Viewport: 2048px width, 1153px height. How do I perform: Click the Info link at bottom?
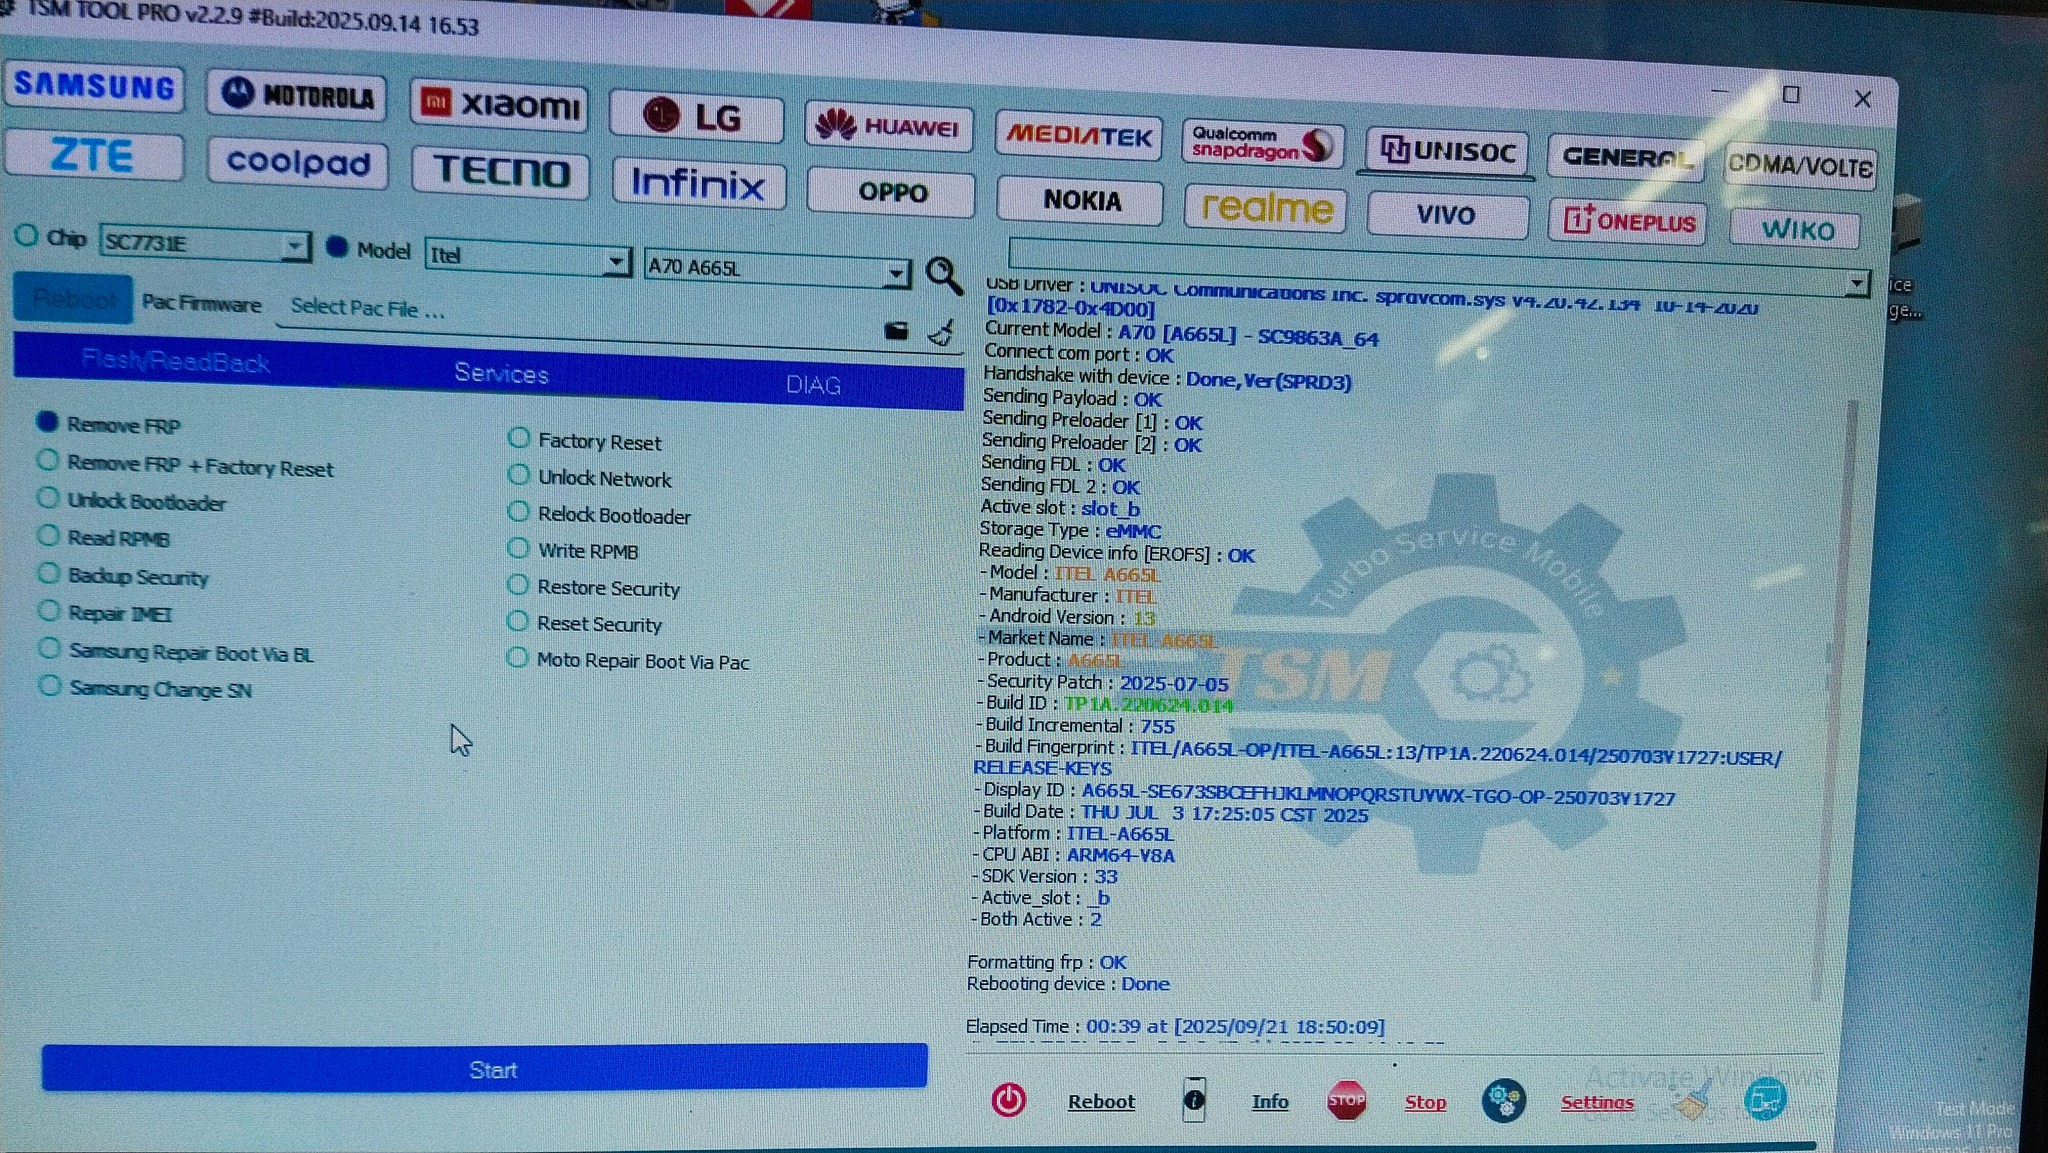[x=1269, y=1101]
